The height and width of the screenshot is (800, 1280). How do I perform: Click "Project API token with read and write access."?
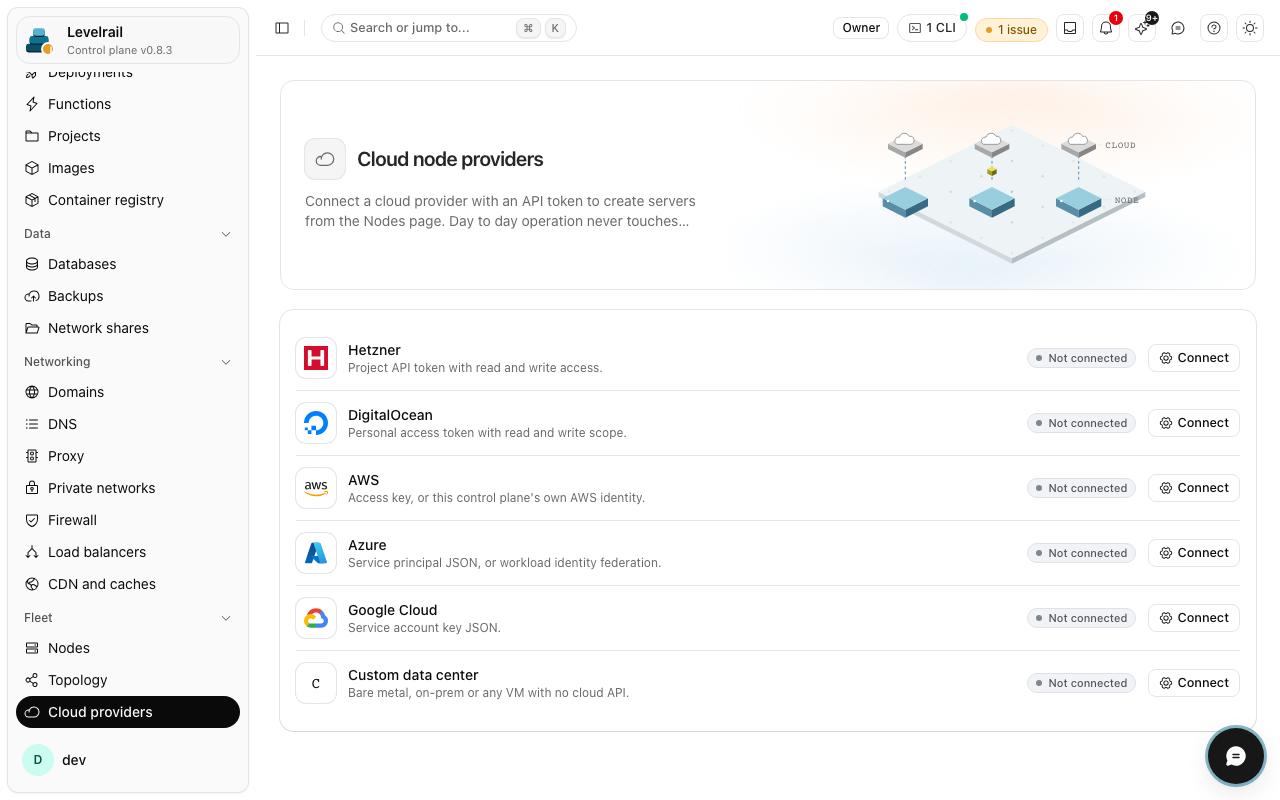[475, 368]
